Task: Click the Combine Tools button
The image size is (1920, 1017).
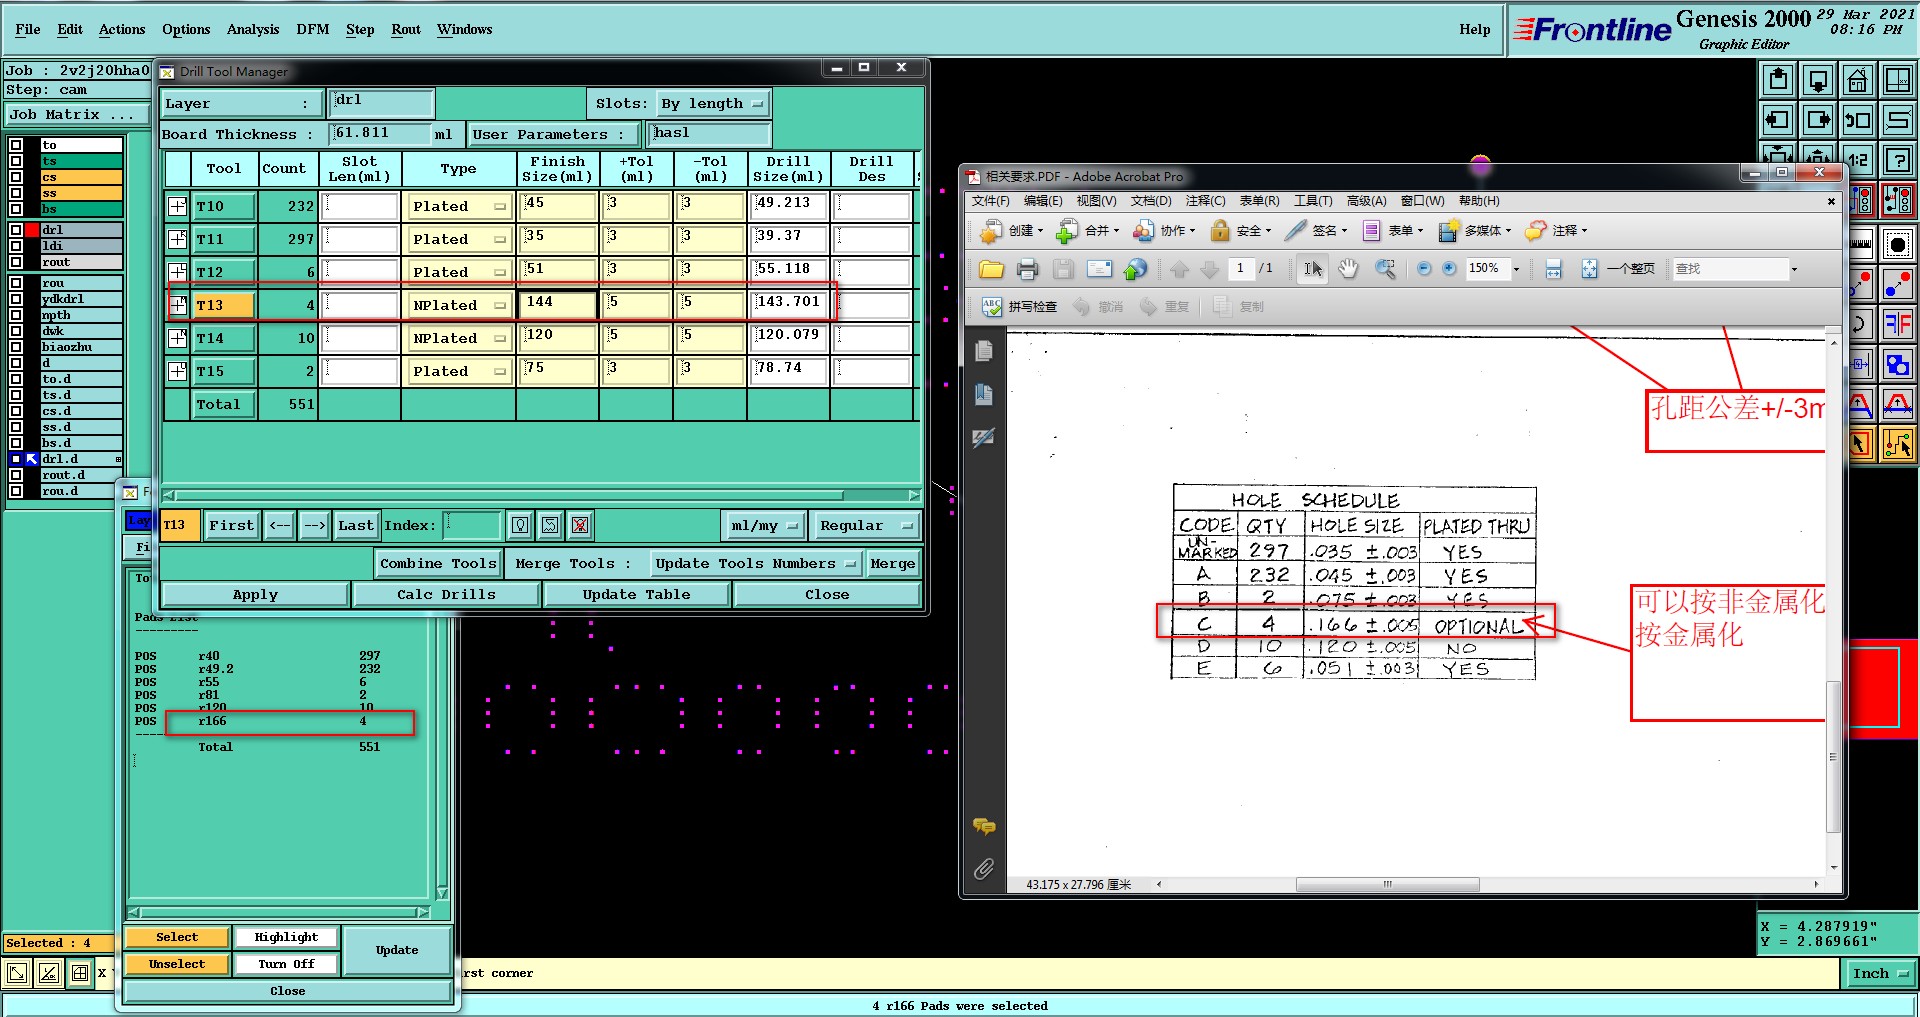Action: (438, 564)
